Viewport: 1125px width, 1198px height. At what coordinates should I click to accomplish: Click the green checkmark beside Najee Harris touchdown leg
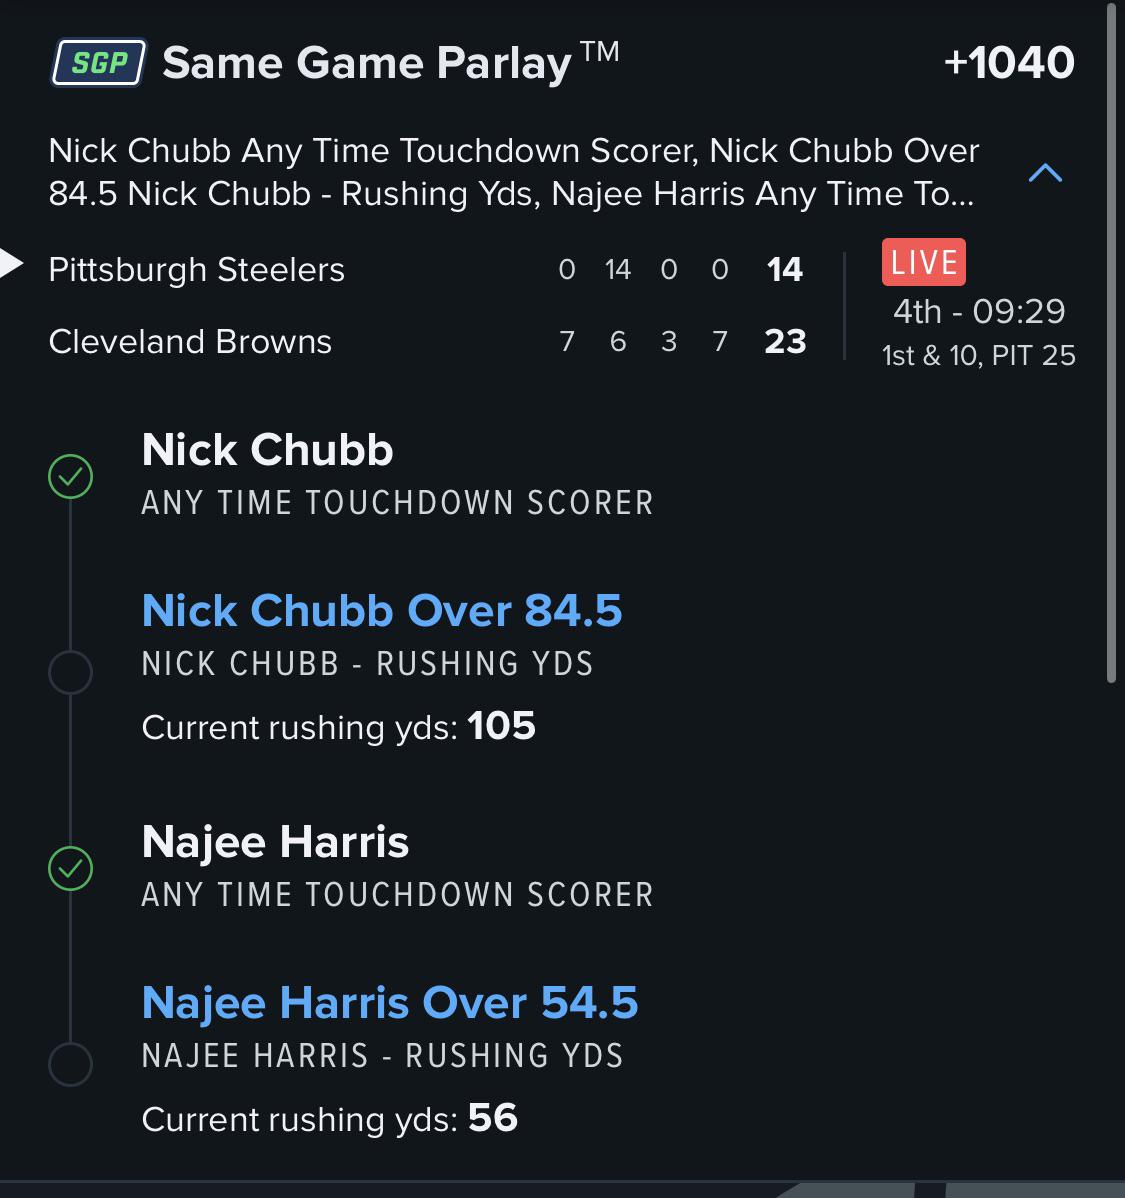click(68, 869)
